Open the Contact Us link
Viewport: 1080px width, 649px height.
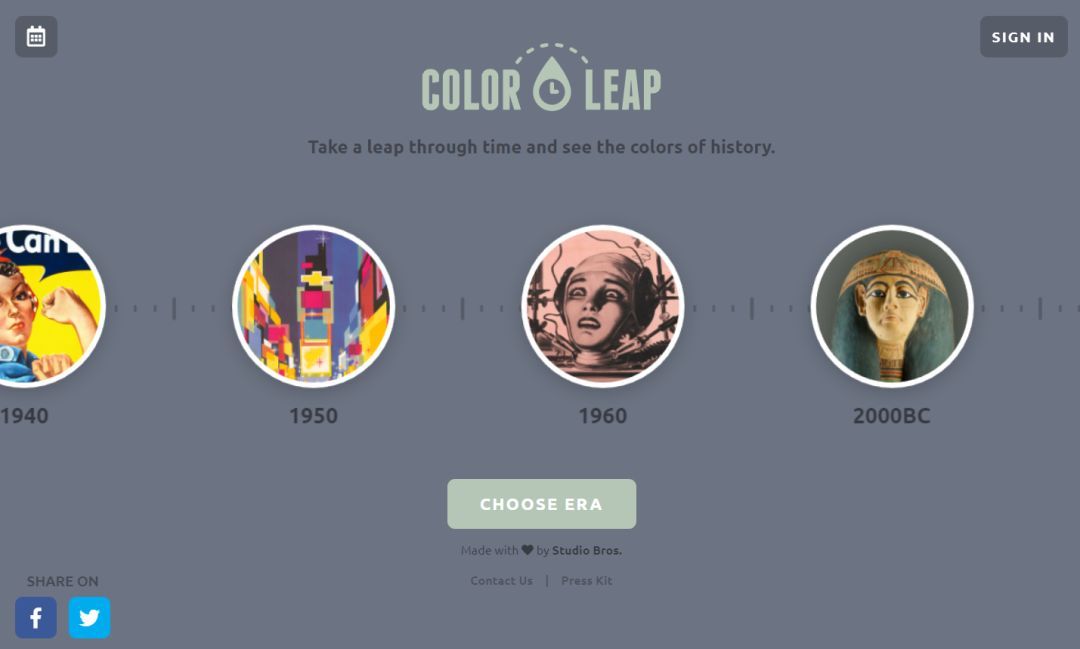501,581
